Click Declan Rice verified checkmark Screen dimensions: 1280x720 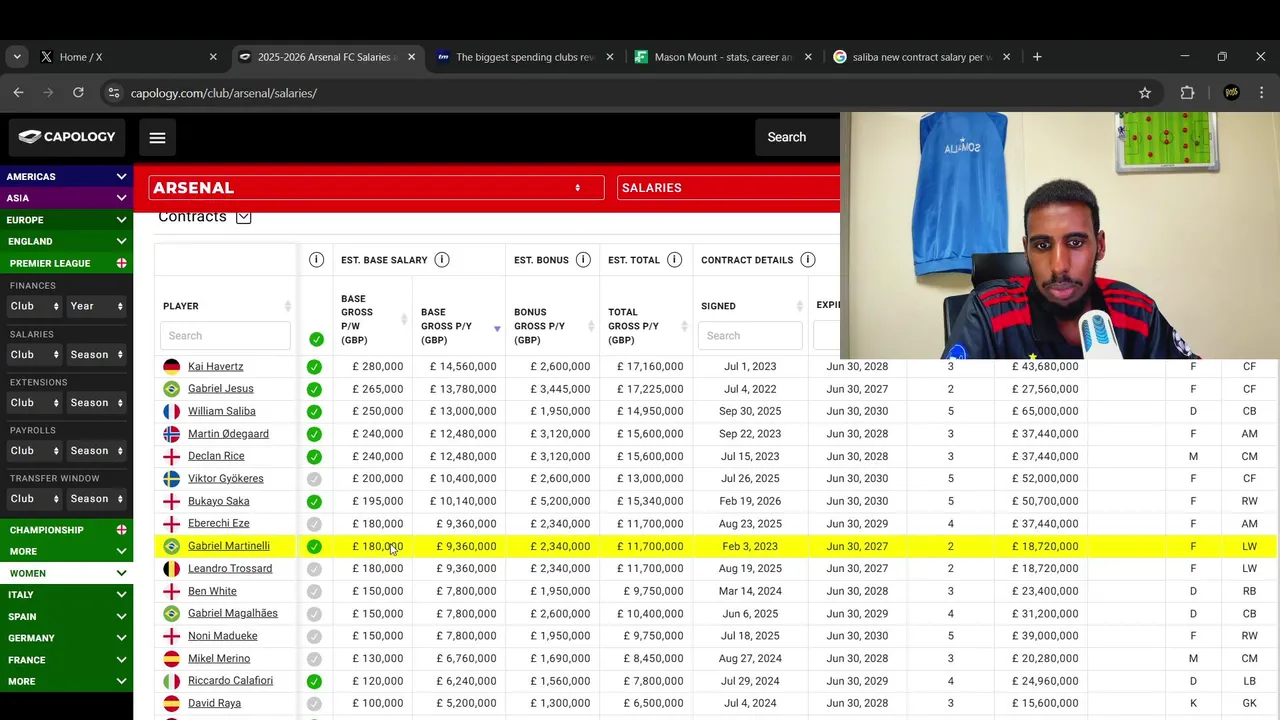[x=314, y=457]
